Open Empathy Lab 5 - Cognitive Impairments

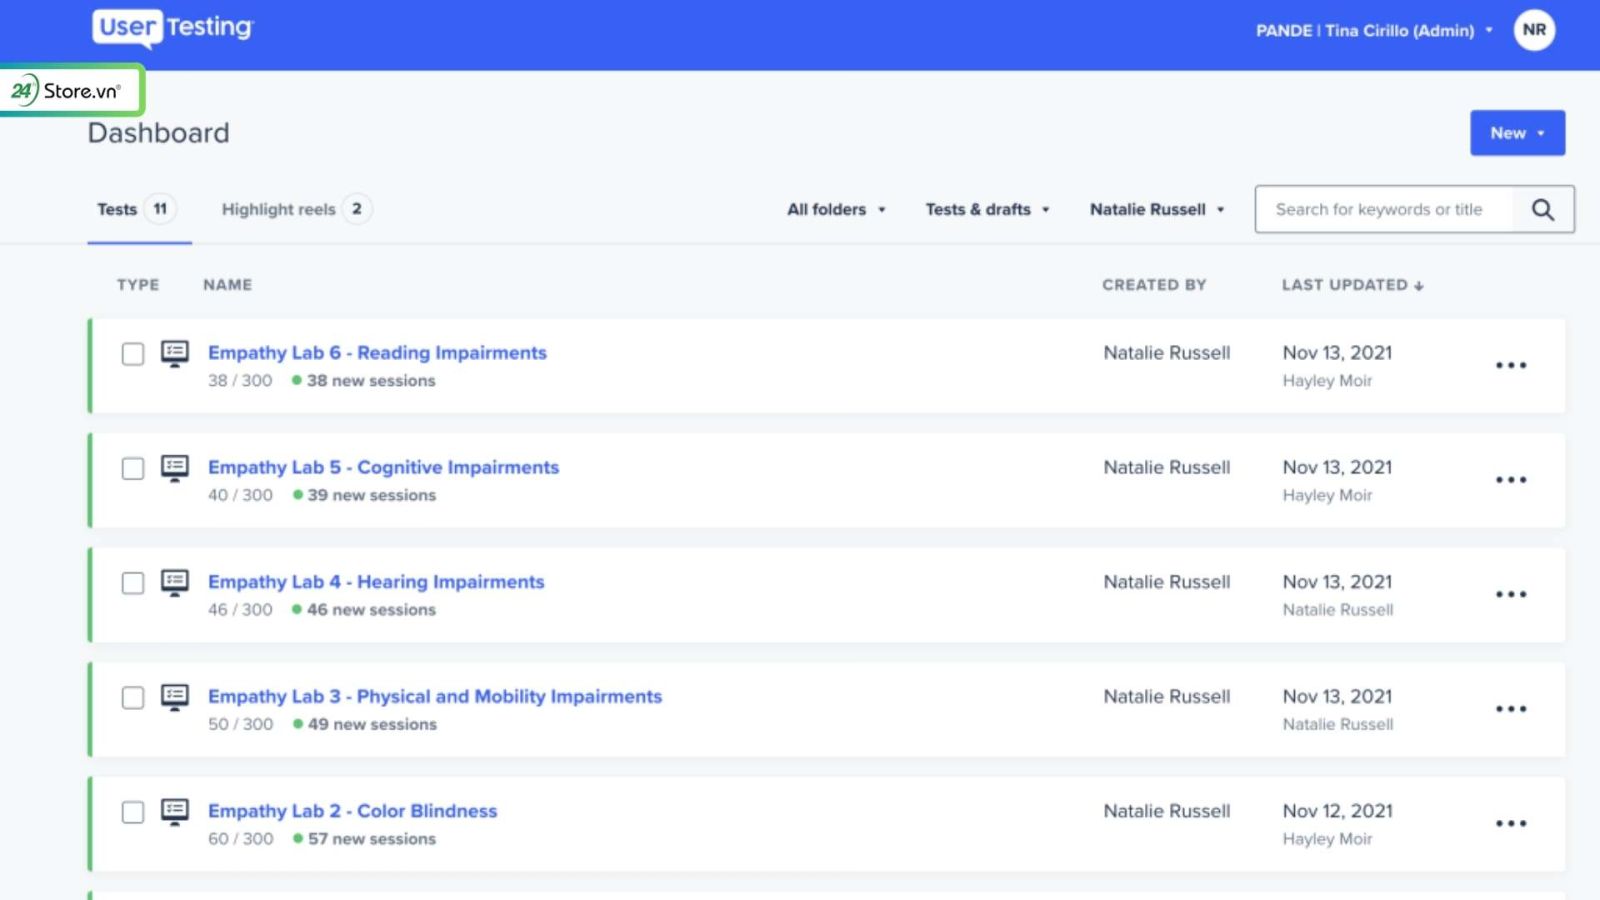click(x=383, y=467)
